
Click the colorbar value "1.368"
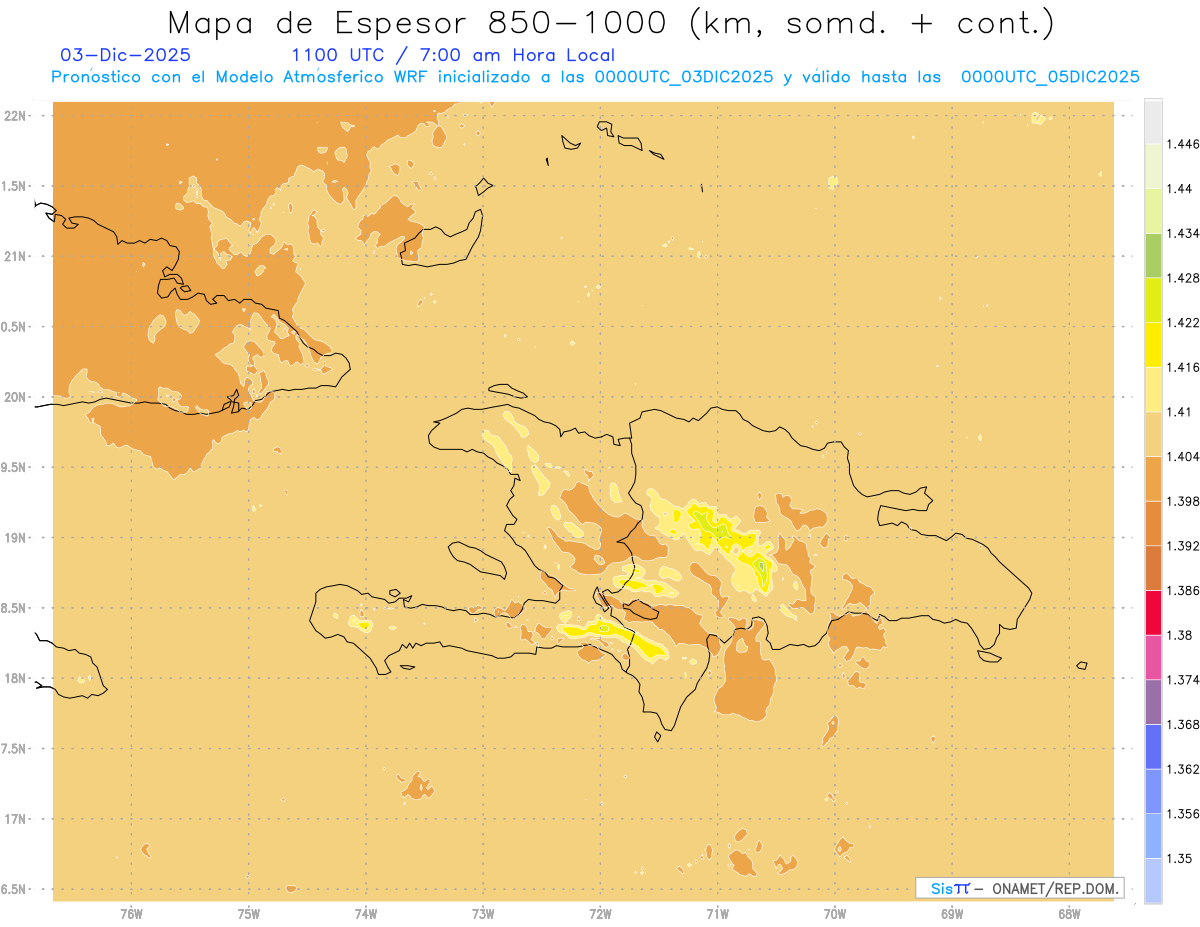click(x=1185, y=724)
